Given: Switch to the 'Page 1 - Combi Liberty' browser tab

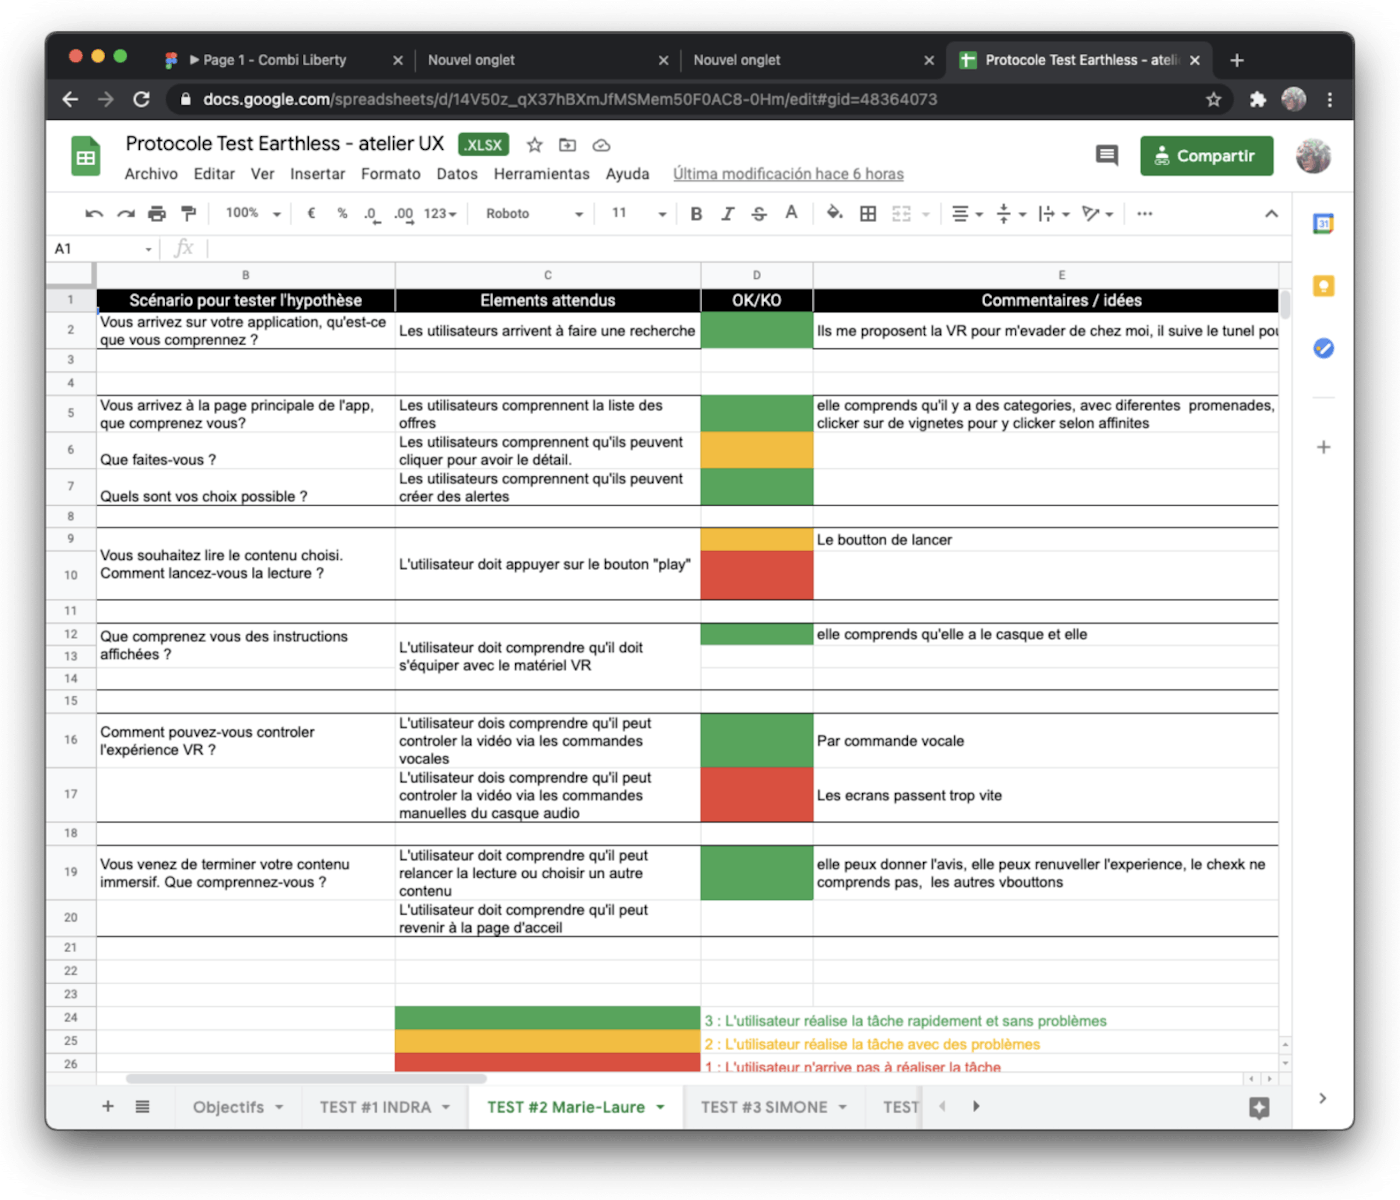Looking at the screenshot, I should pyautogui.click(x=284, y=60).
